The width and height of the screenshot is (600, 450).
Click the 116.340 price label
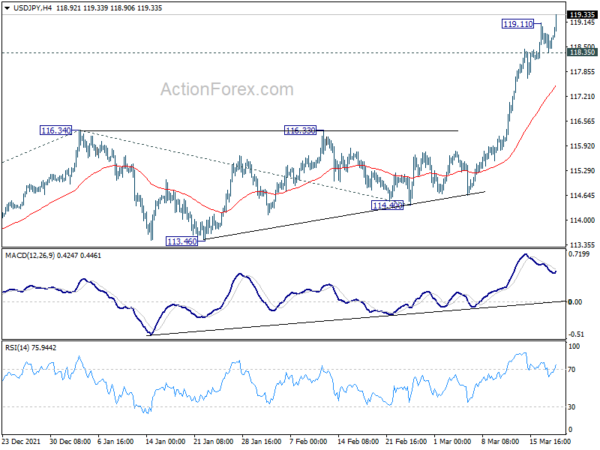click(x=56, y=130)
